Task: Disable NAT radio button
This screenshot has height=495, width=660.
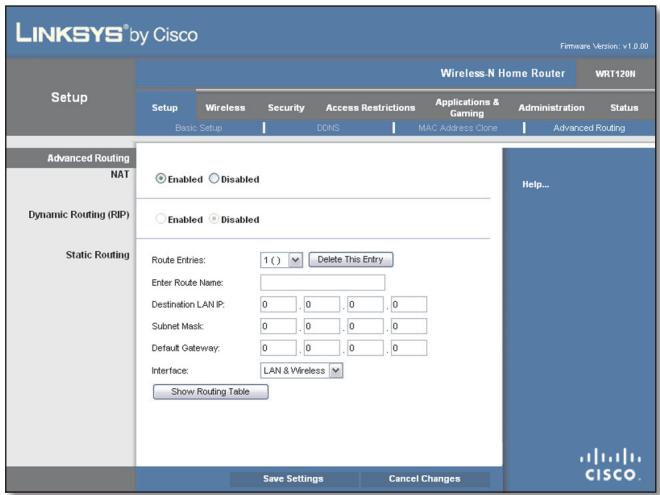Action: point(214,178)
